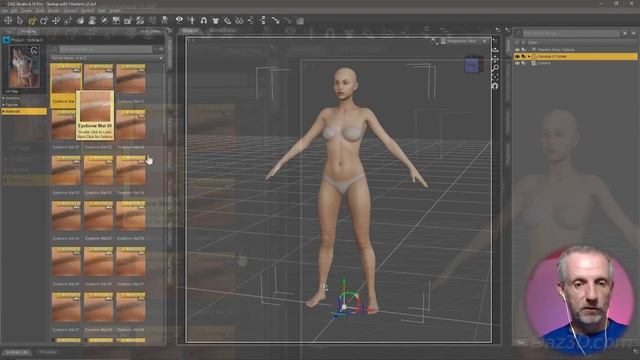Expand the Anatomy category arrow
640x360 pixels.
tap(4, 98)
